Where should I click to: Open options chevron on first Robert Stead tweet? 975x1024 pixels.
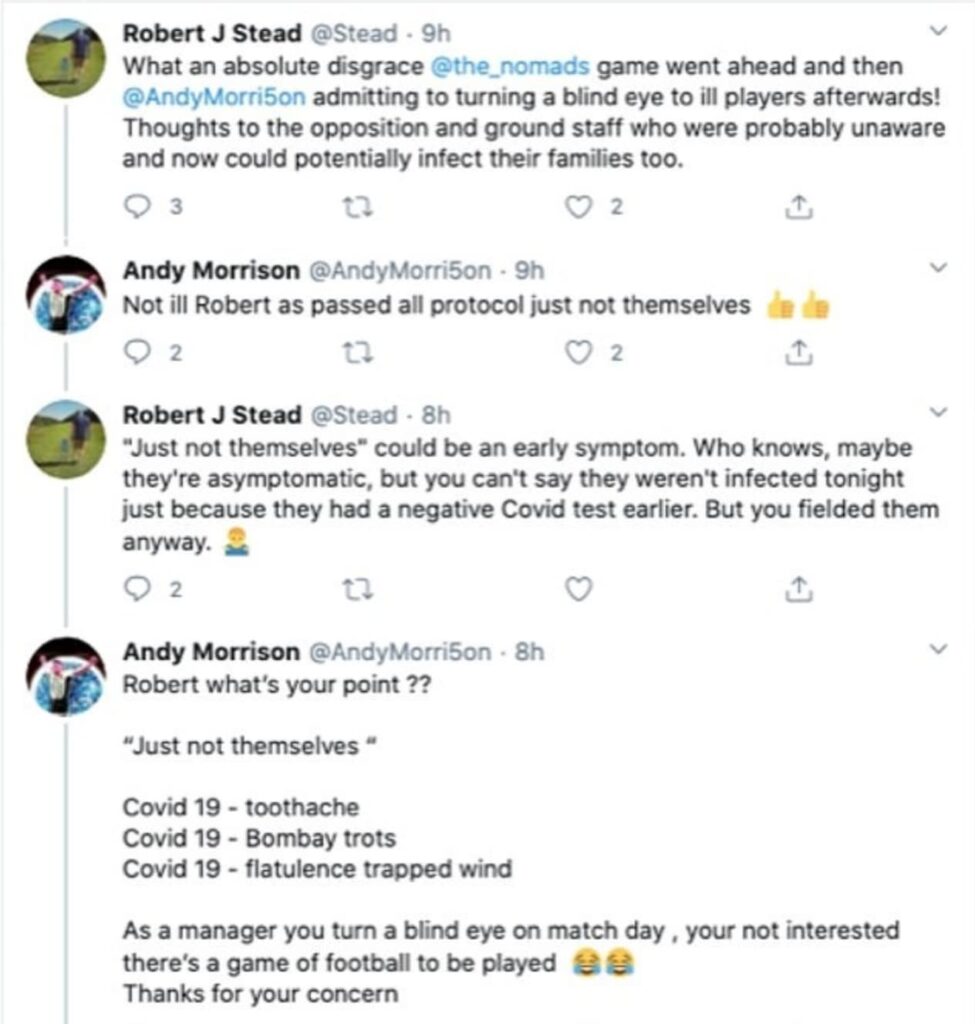coord(938,33)
